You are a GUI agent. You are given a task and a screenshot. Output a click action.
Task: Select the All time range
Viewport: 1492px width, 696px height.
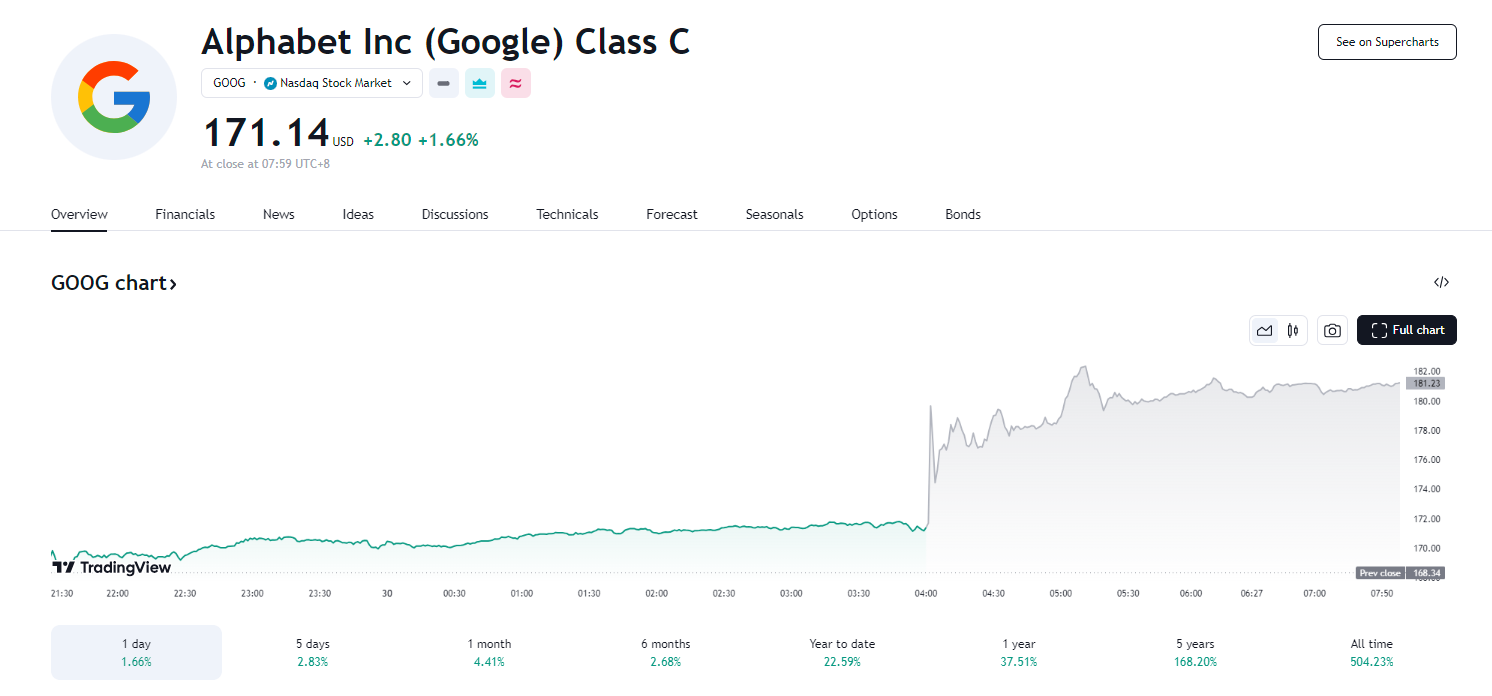point(1371,652)
